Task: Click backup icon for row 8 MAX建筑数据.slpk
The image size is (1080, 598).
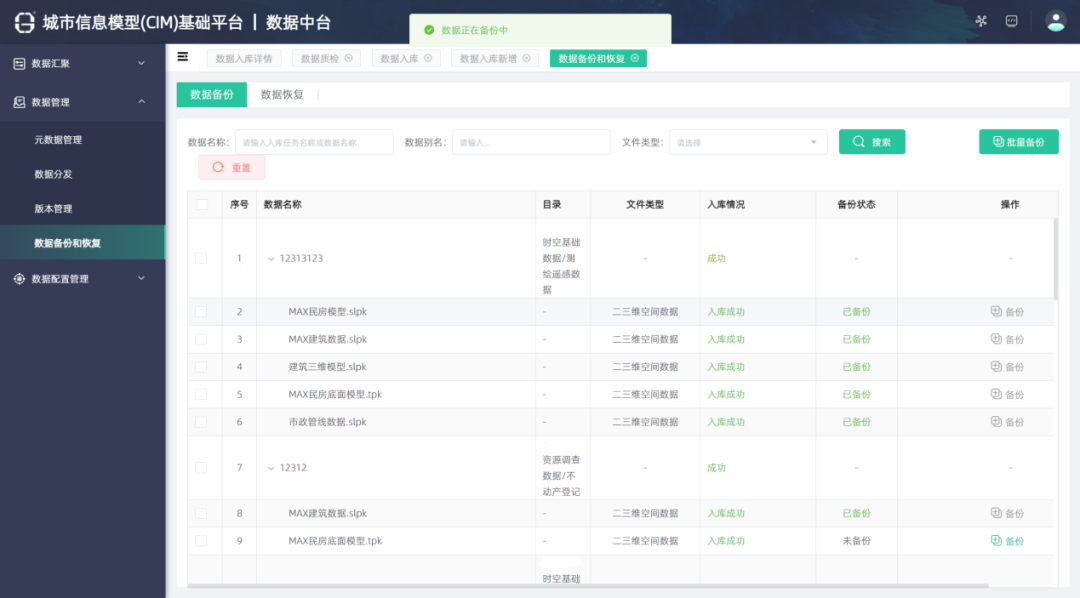Action: click(x=996, y=513)
